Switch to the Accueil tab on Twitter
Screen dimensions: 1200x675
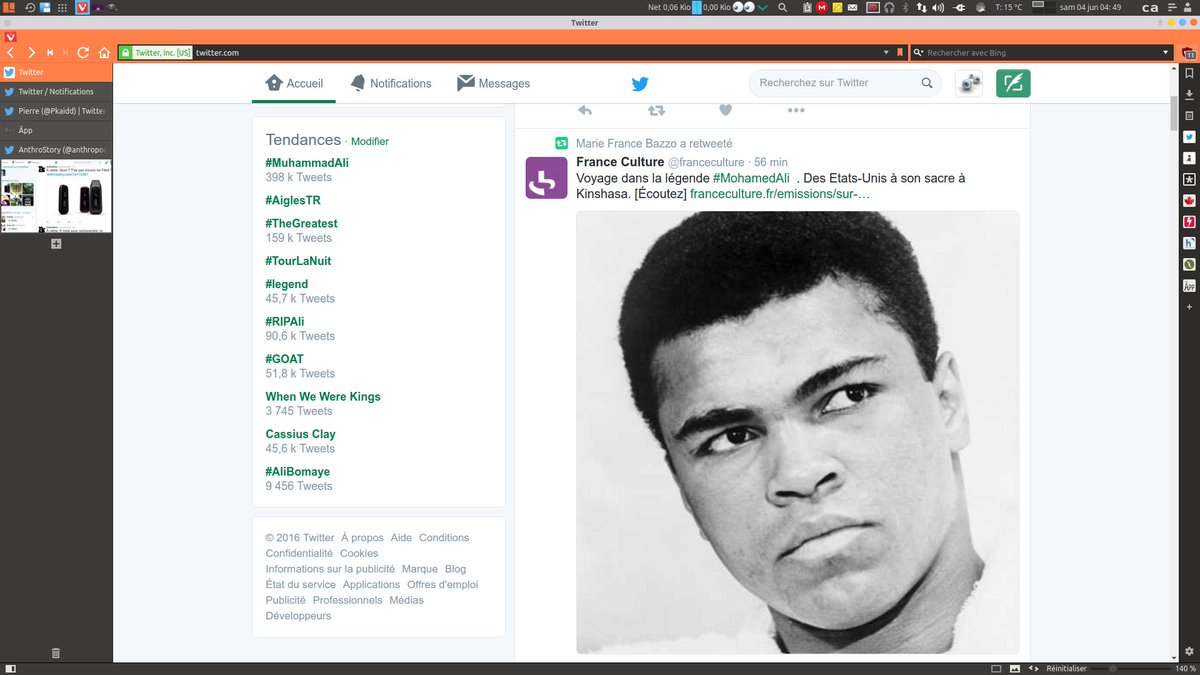click(x=295, y=83)
